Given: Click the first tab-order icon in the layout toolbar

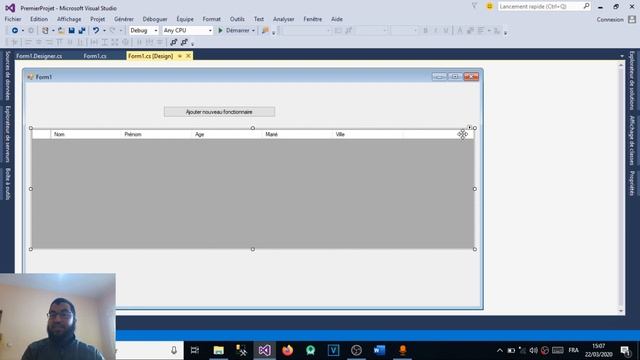Looking at the screenshot, I should (x=173, y=42).
